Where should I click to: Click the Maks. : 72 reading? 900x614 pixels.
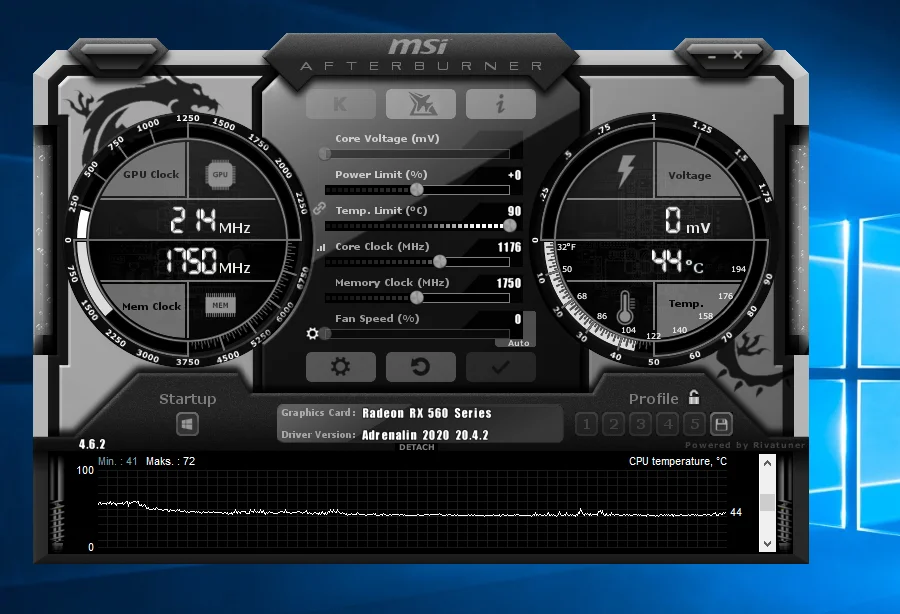pos(170,461)
